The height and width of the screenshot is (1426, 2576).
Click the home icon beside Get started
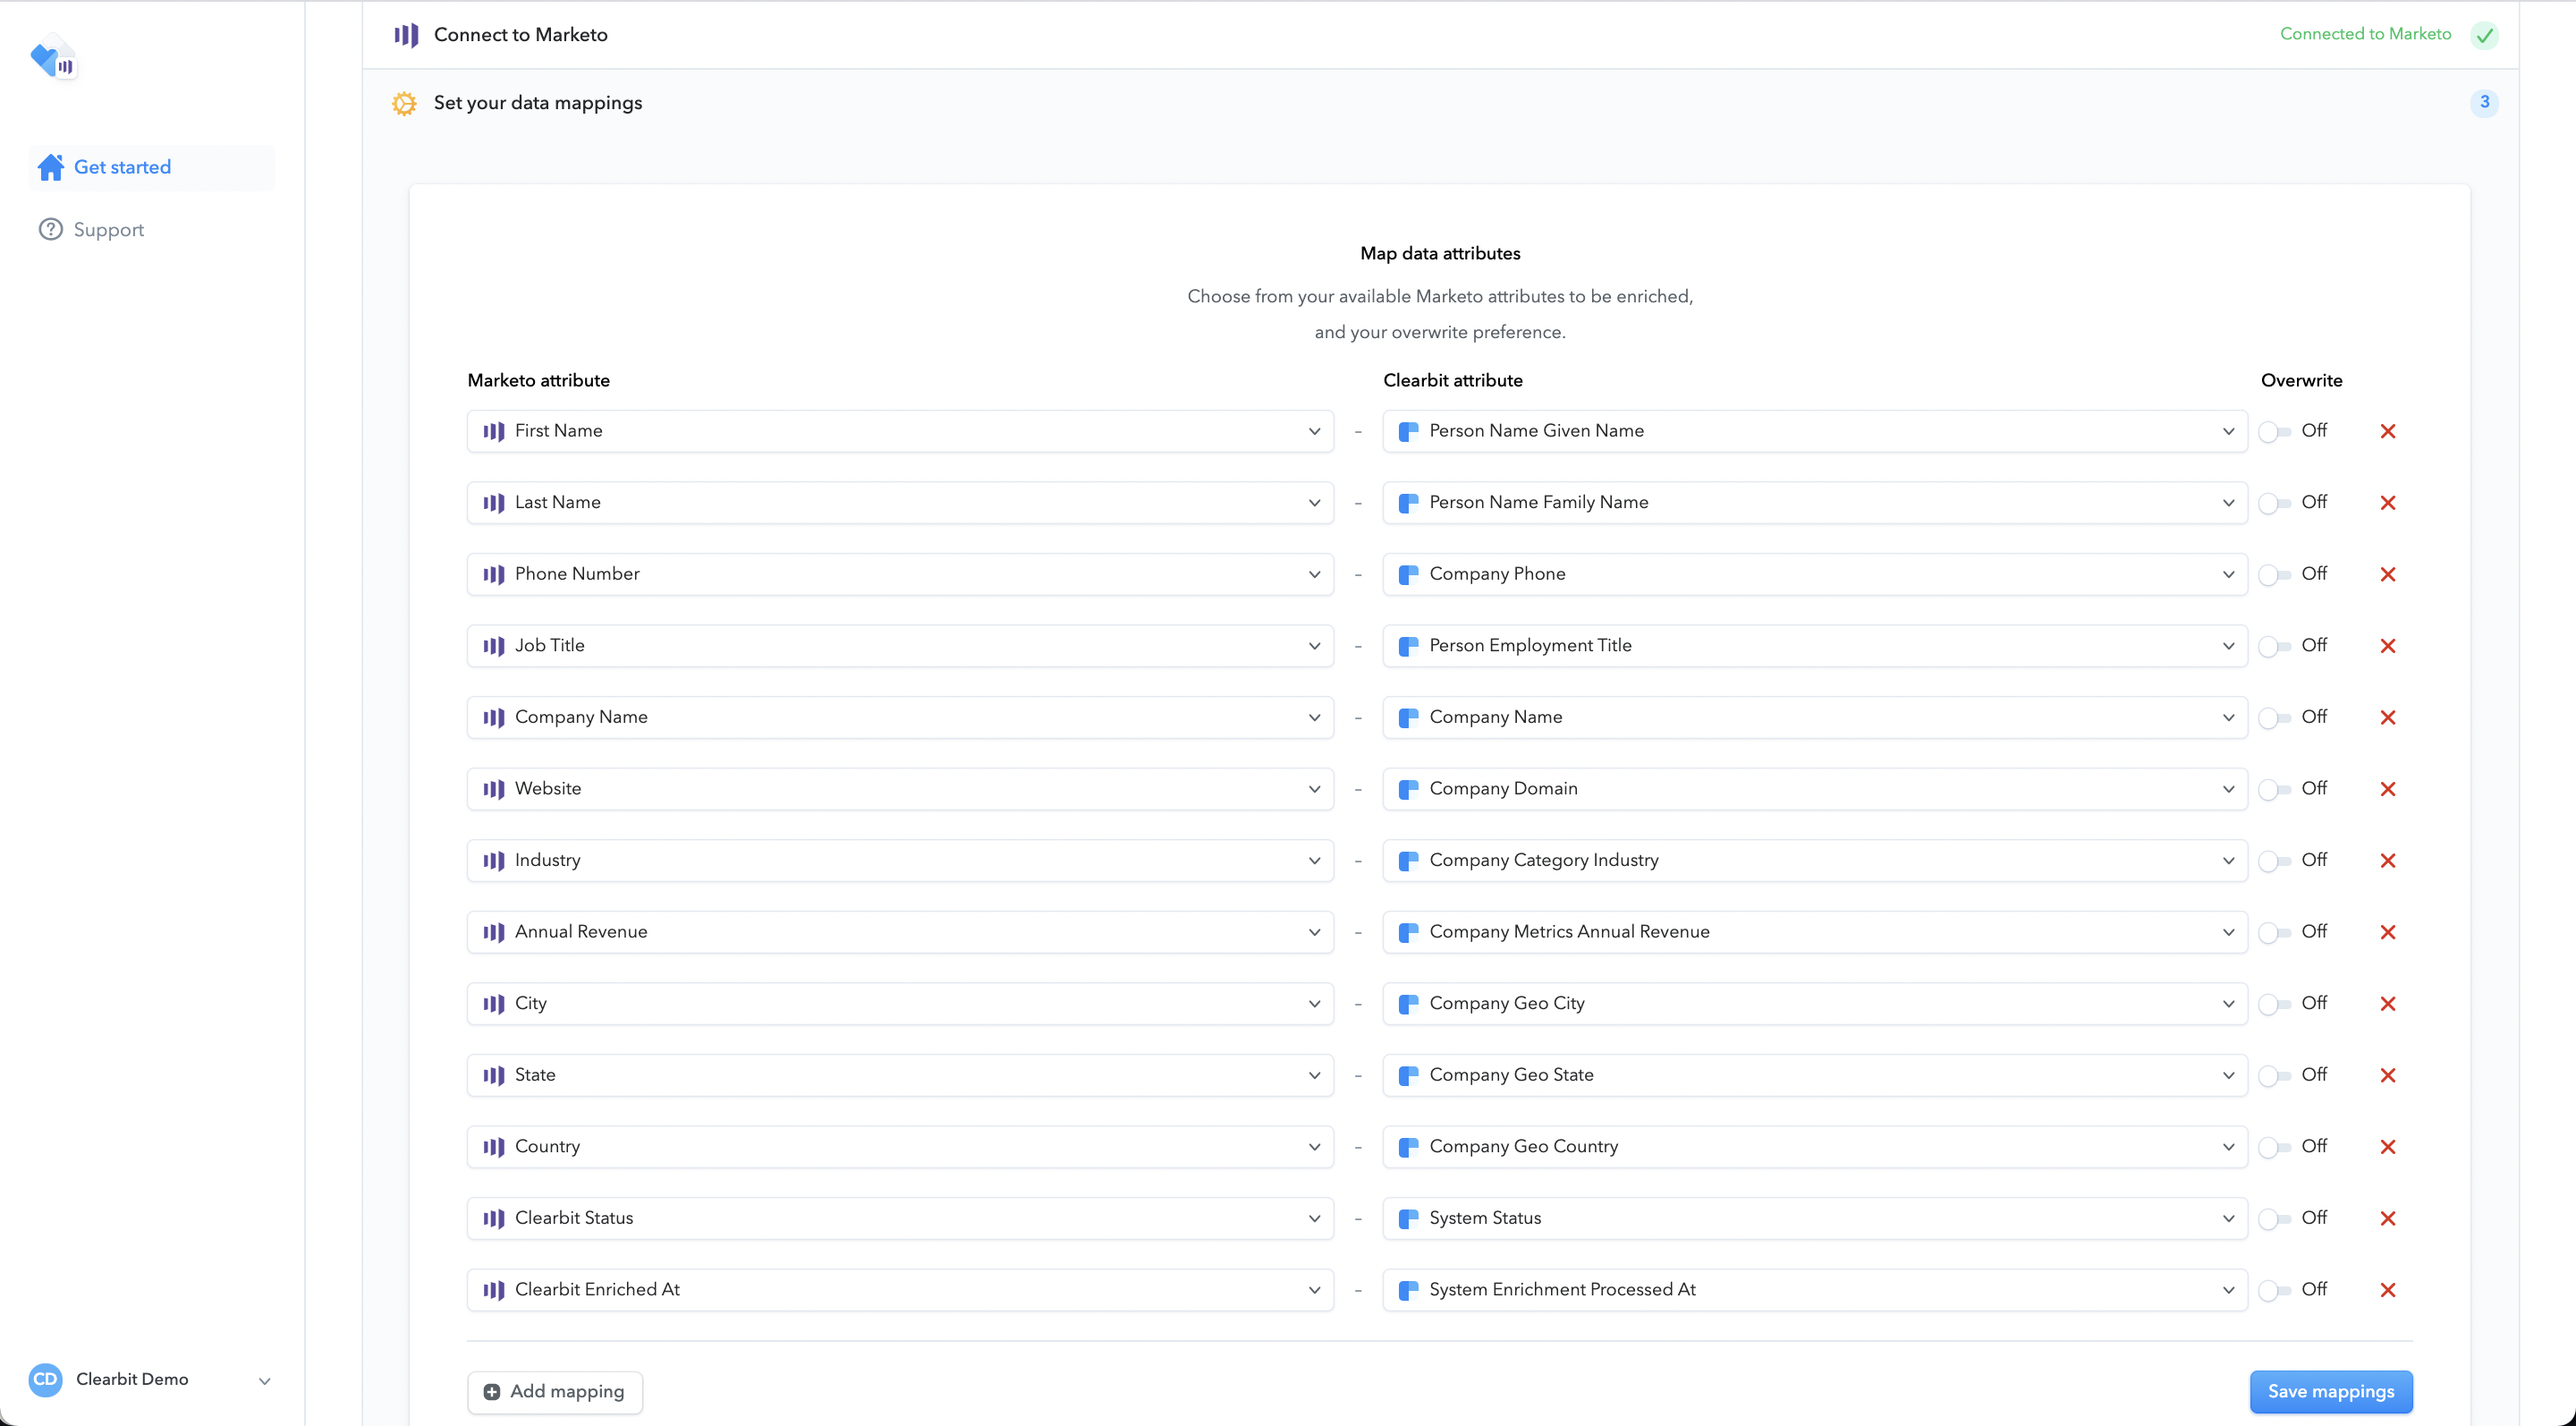(51, 167)
